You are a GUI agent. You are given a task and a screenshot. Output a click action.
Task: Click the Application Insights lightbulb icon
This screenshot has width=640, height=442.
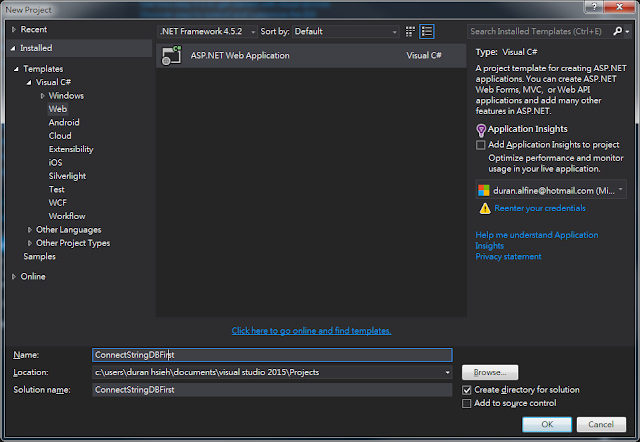[x=481, y=130]
